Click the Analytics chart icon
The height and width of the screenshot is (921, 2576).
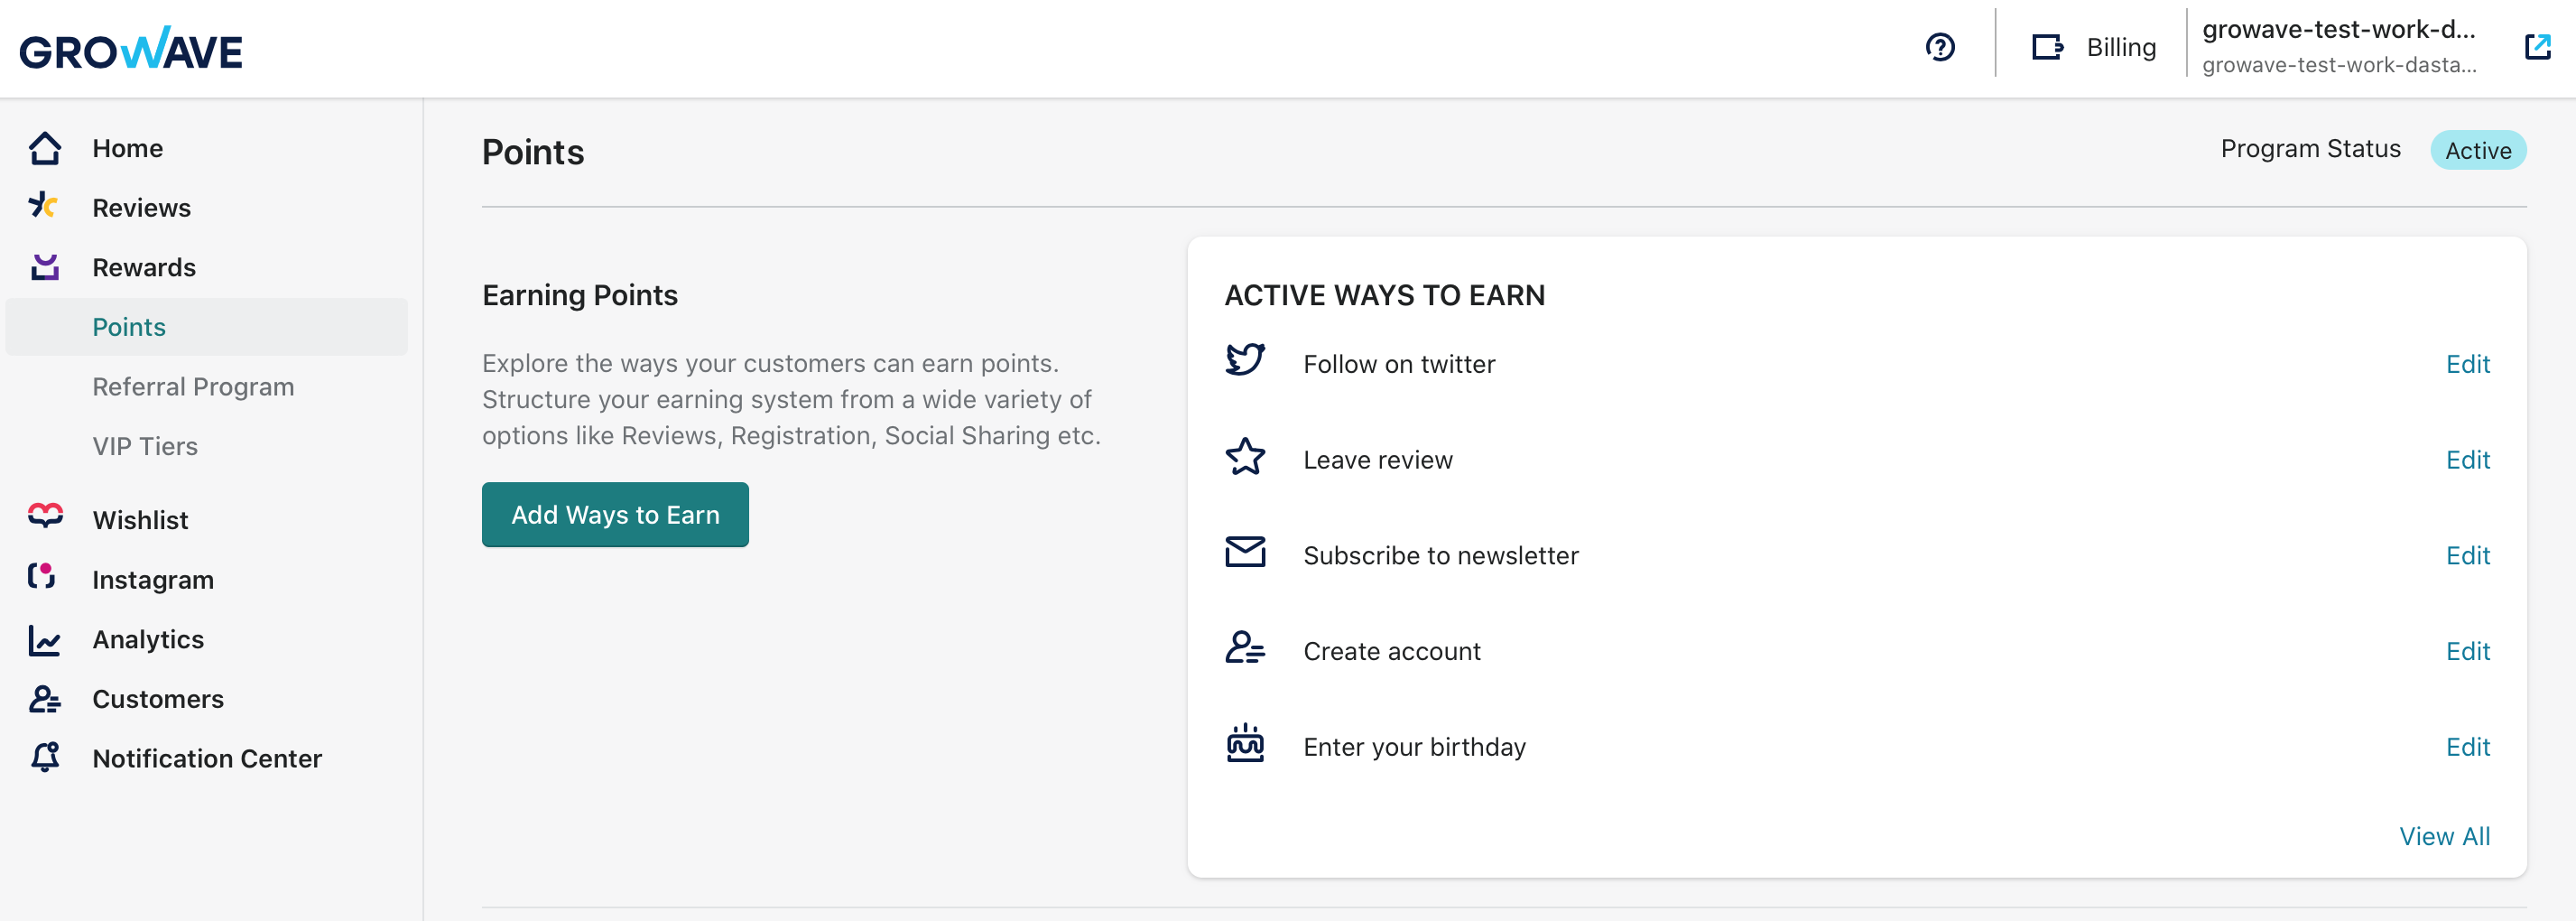[44, 640]
